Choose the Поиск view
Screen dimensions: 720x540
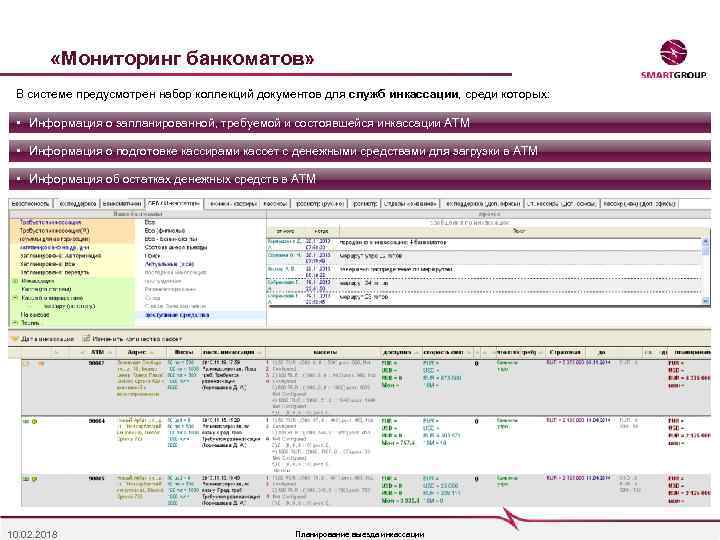tap(152, 255)
